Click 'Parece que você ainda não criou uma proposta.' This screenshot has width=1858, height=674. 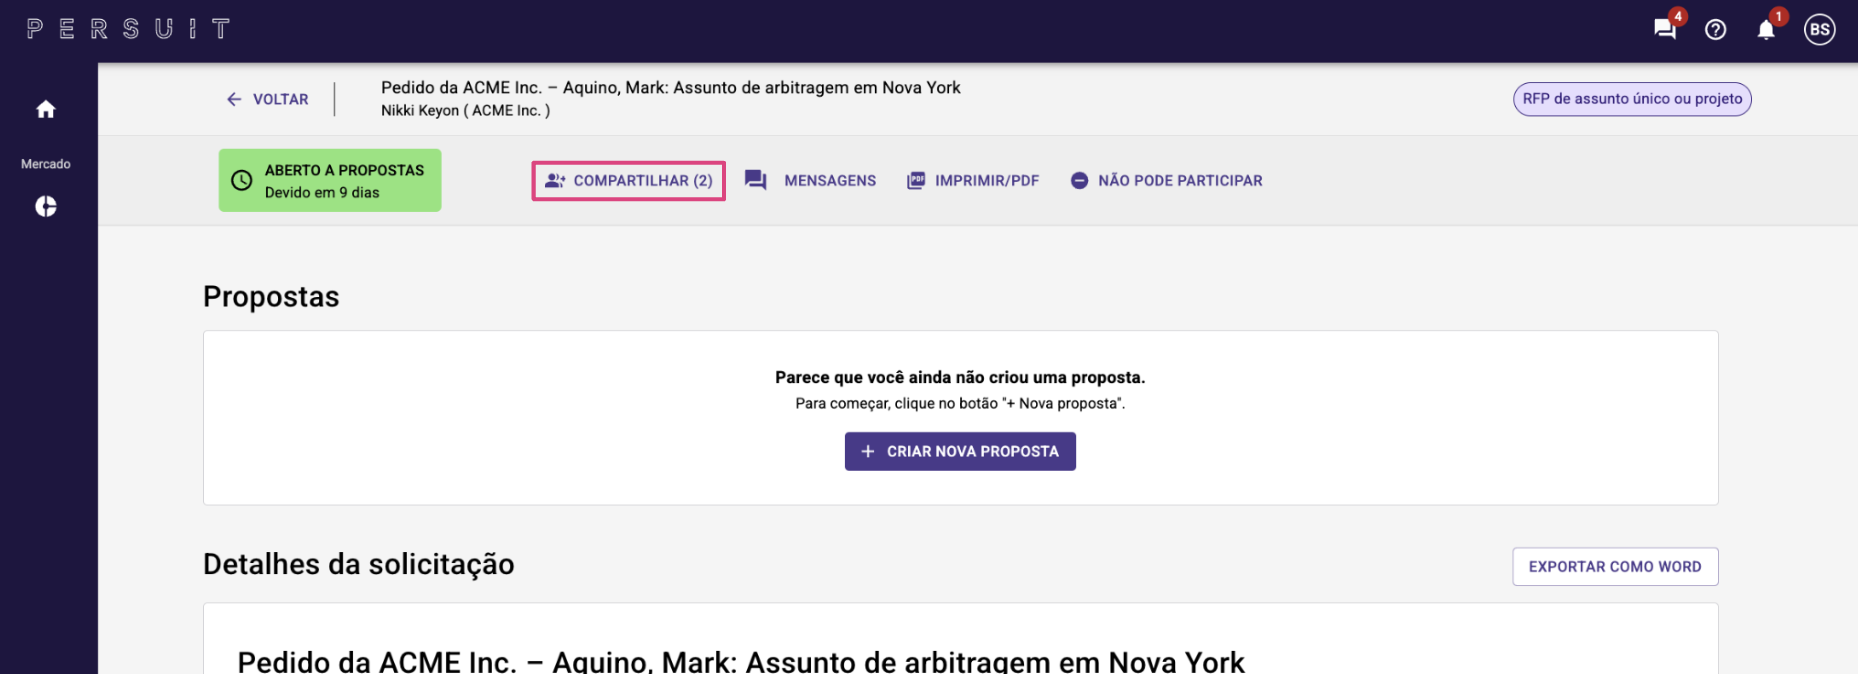(x=960, y=377)
